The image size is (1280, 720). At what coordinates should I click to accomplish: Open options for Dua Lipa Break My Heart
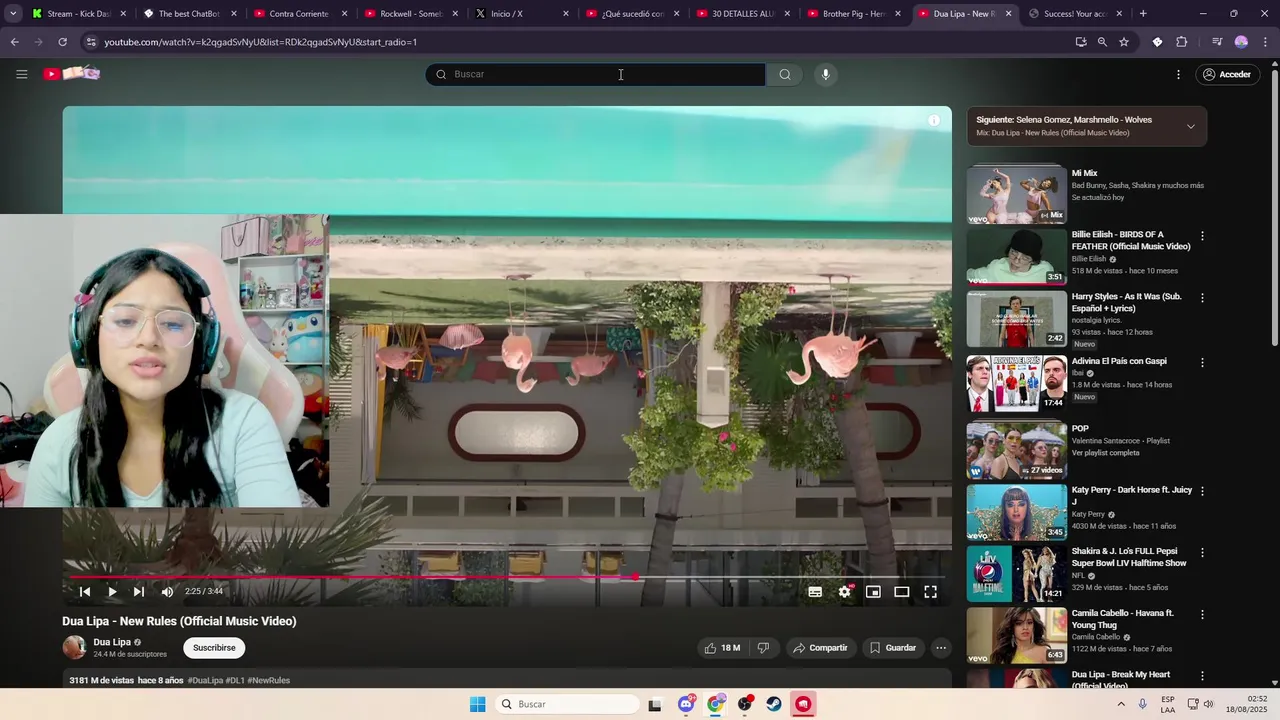pyautogui.click(x=1202, y=676)
